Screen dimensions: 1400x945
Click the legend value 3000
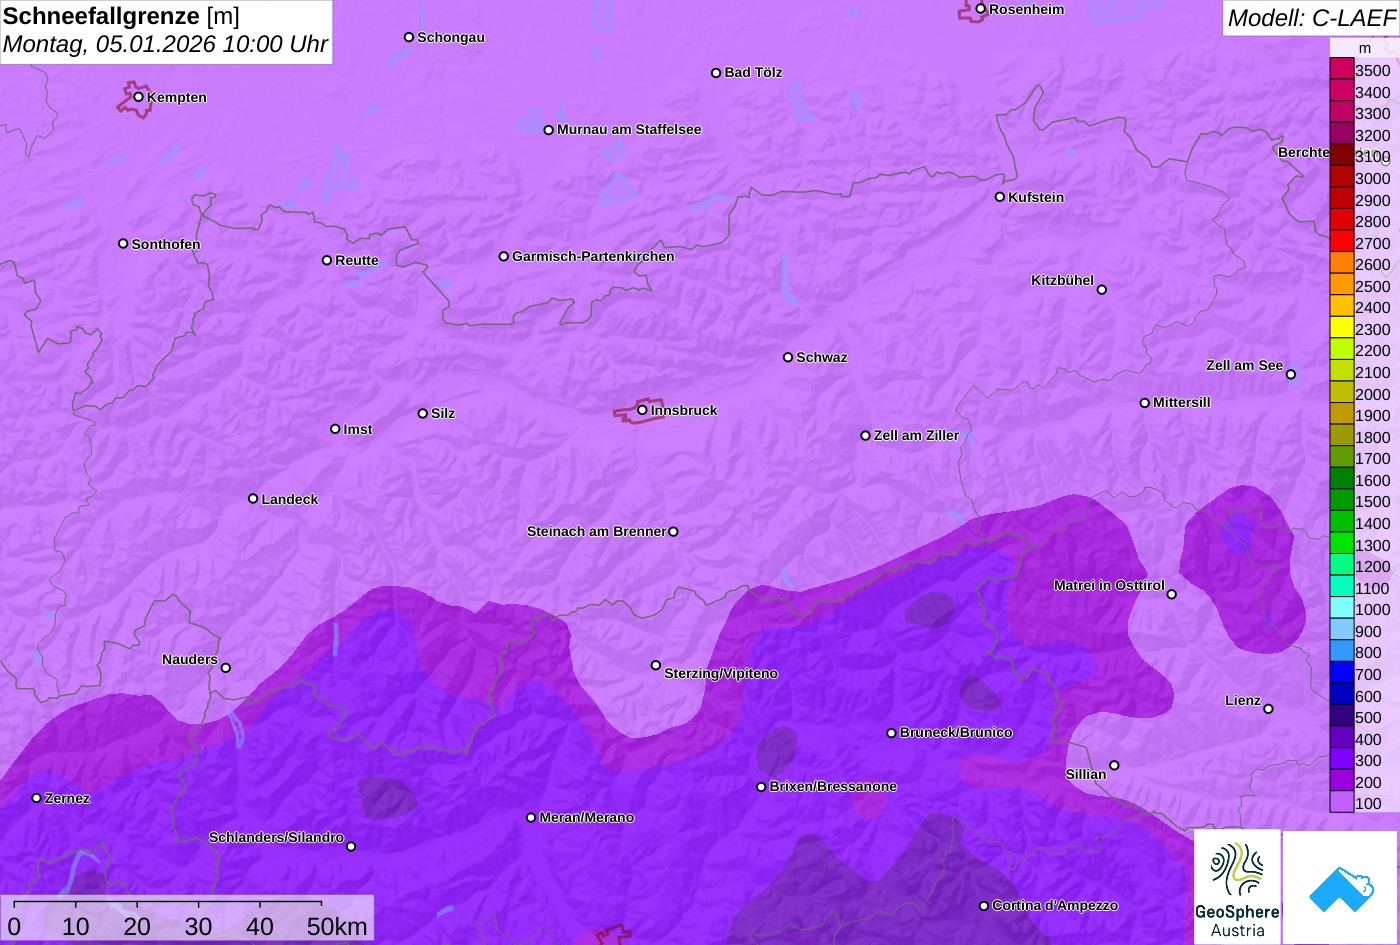pyautogui.click(x=1372, y=178)
